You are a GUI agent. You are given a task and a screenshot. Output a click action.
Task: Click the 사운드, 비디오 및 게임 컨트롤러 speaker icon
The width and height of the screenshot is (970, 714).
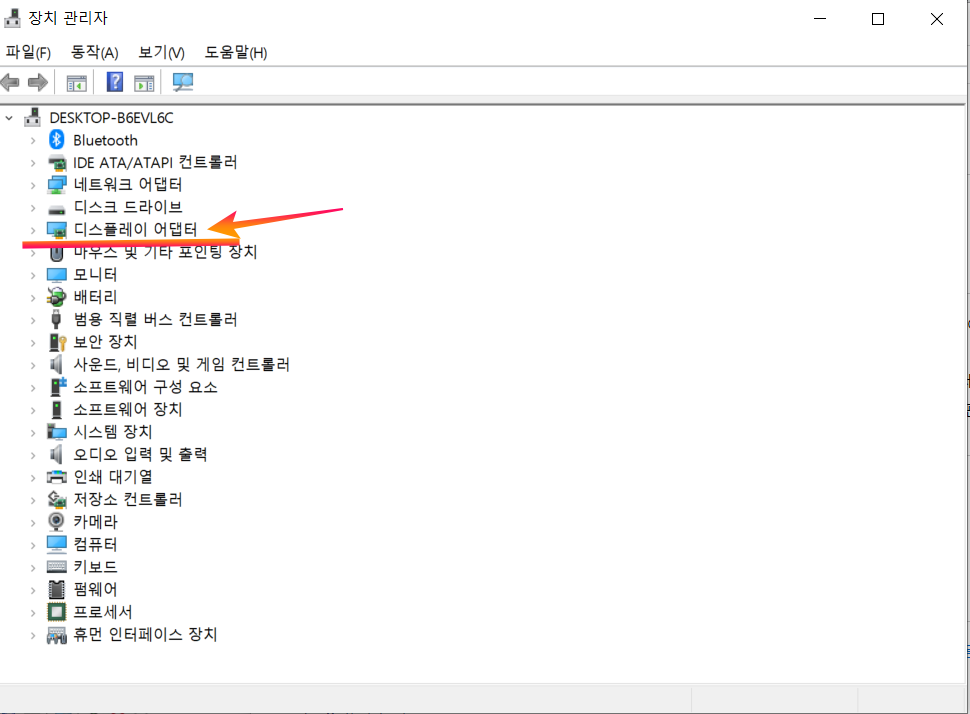coord(56,364)
